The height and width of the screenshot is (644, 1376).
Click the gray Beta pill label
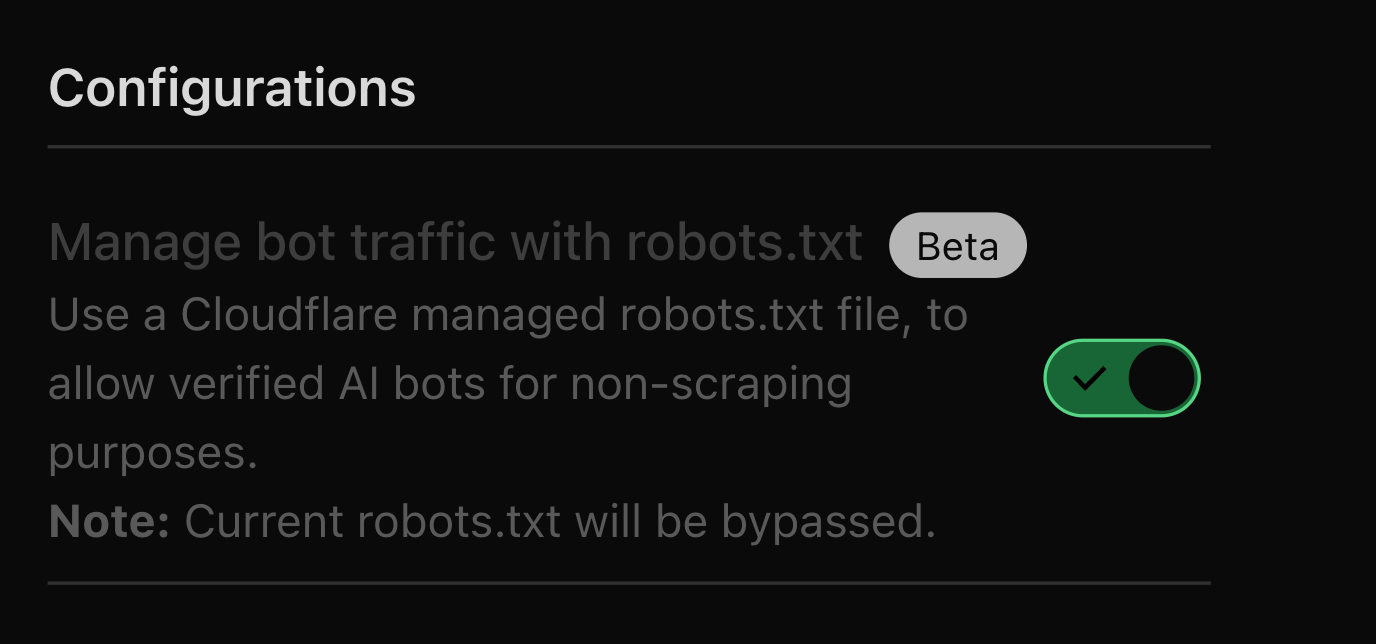(957, 245)
